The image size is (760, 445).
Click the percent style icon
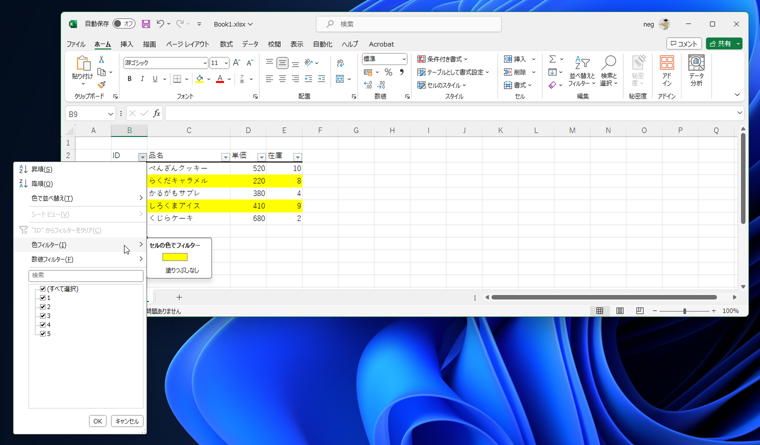pyautogui.click(x=388, y=72)
